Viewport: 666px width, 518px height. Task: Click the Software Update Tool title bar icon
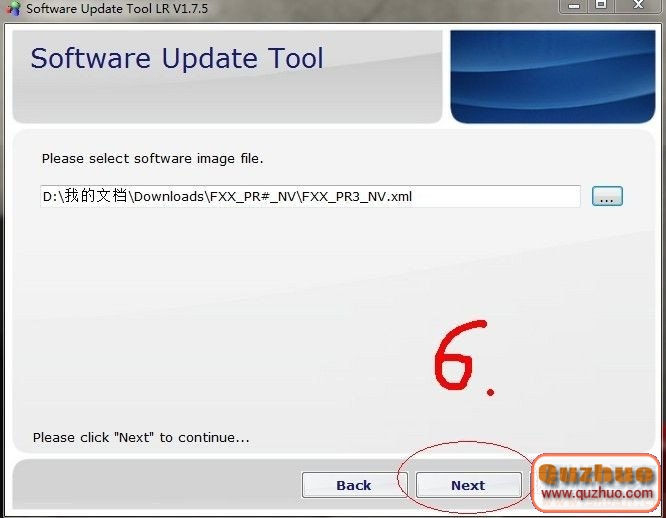pyautogui.click(x=13, y=8)
